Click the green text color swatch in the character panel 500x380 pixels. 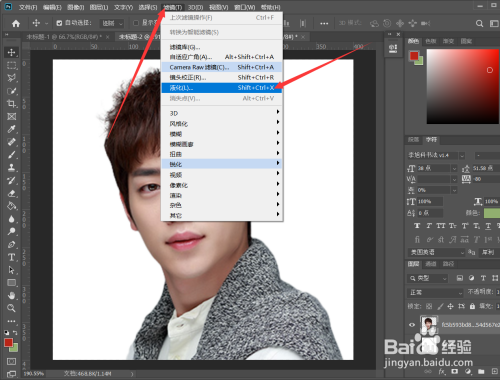(x=492, y=213)
